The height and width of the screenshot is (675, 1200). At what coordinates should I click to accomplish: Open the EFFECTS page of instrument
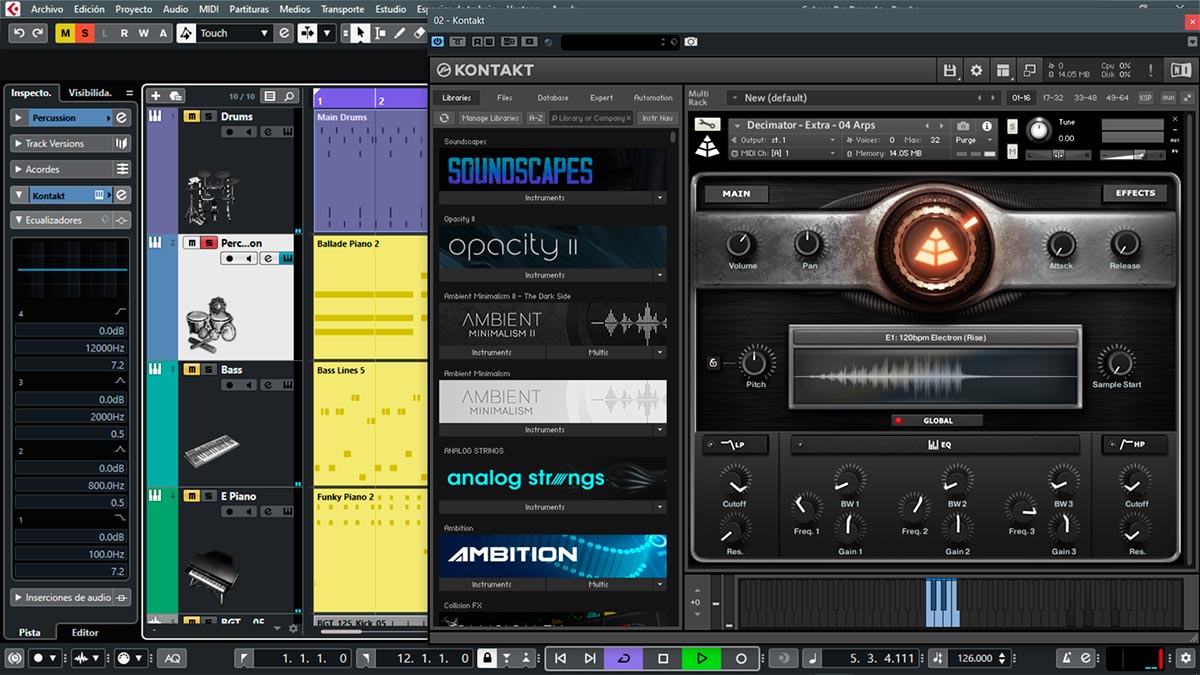pos(1135,193)
